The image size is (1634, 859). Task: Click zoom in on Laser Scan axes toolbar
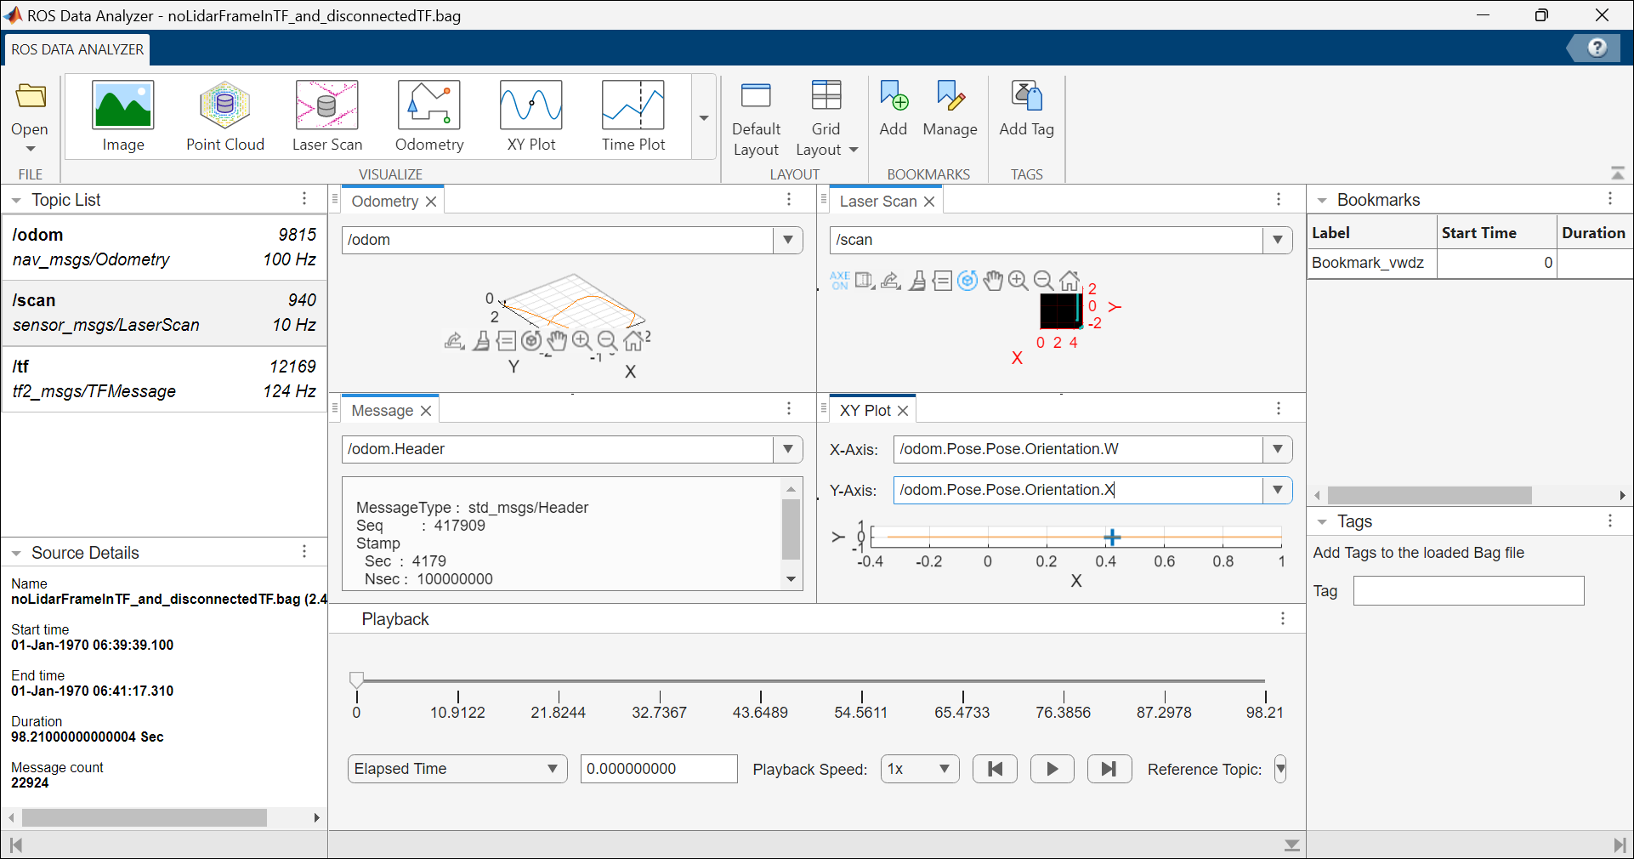1018,280
